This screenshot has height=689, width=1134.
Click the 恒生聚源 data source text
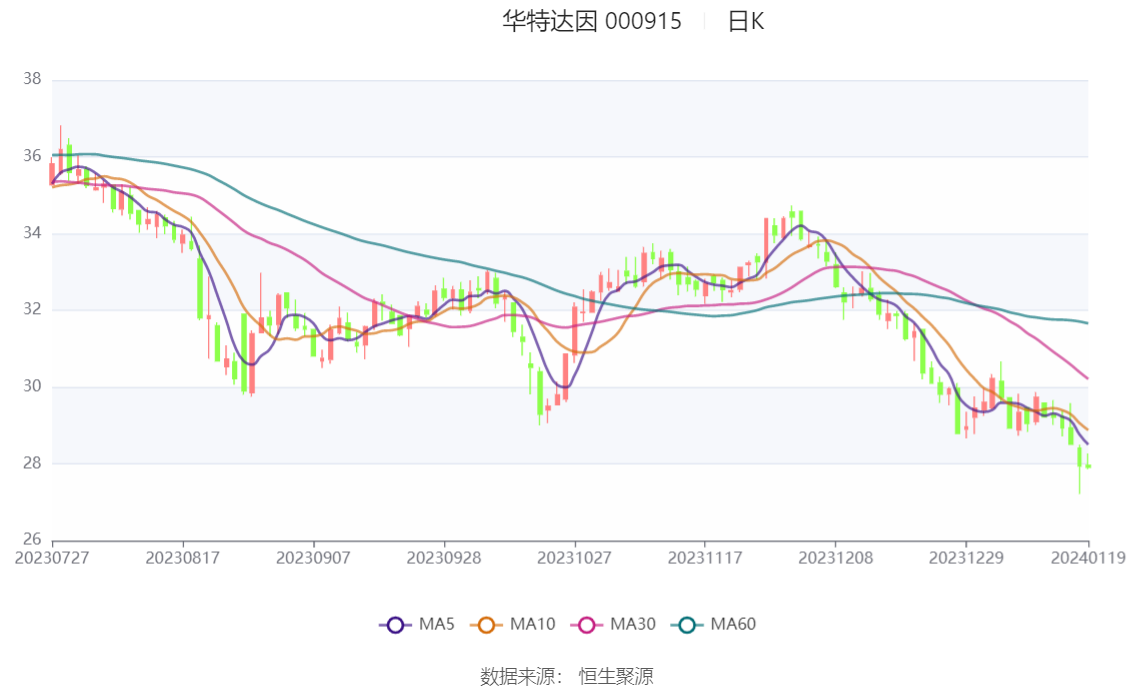pyautogui.click(x=616, y=676)
